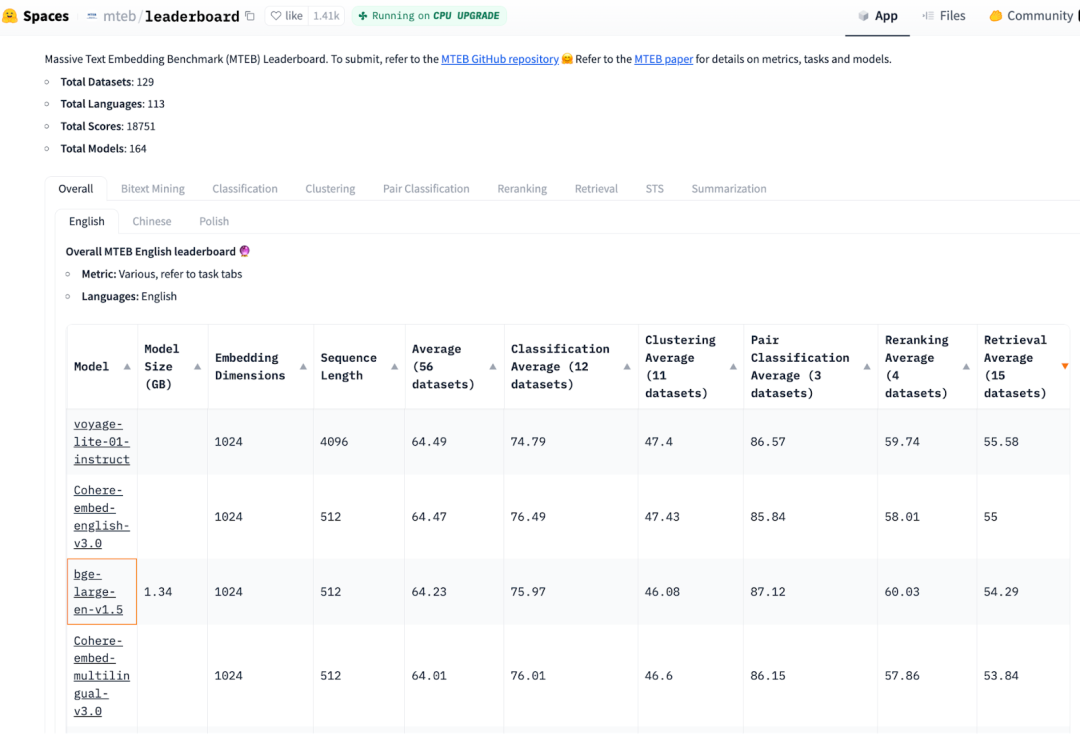The height and width of the screenshot is (734, 1080).
Task: Select the Chinese language tab
Action: tap(152, 221)
